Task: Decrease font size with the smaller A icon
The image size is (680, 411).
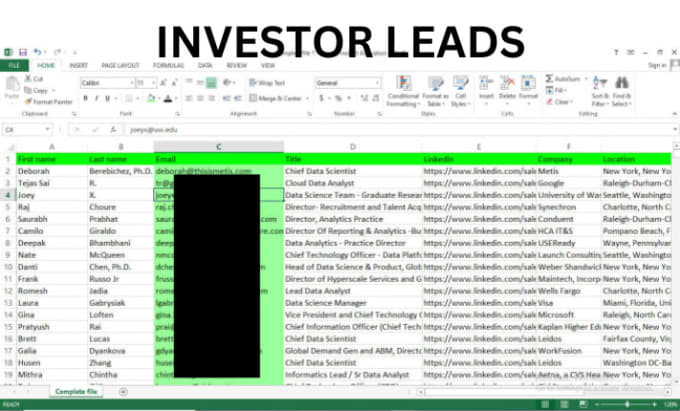Action: tap(174, 83)
